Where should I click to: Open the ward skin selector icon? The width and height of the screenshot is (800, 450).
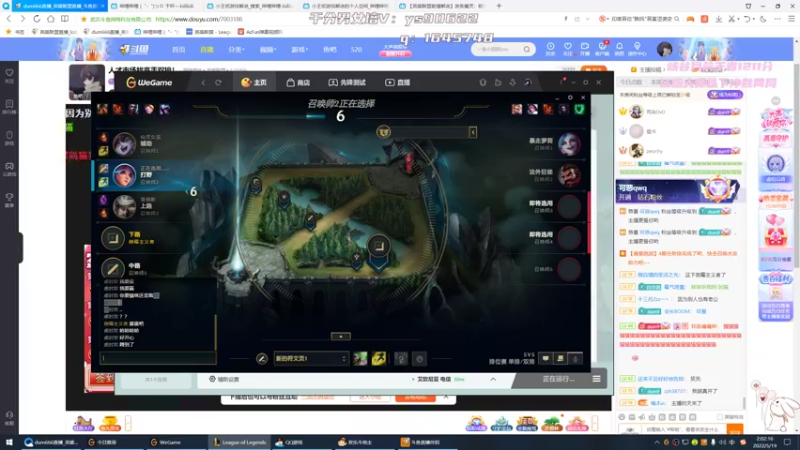coord(401,359)
